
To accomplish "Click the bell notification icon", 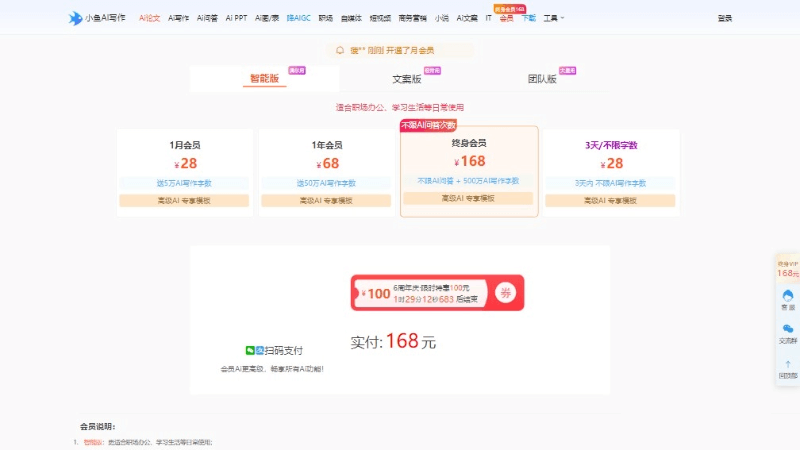I will 340,49.
